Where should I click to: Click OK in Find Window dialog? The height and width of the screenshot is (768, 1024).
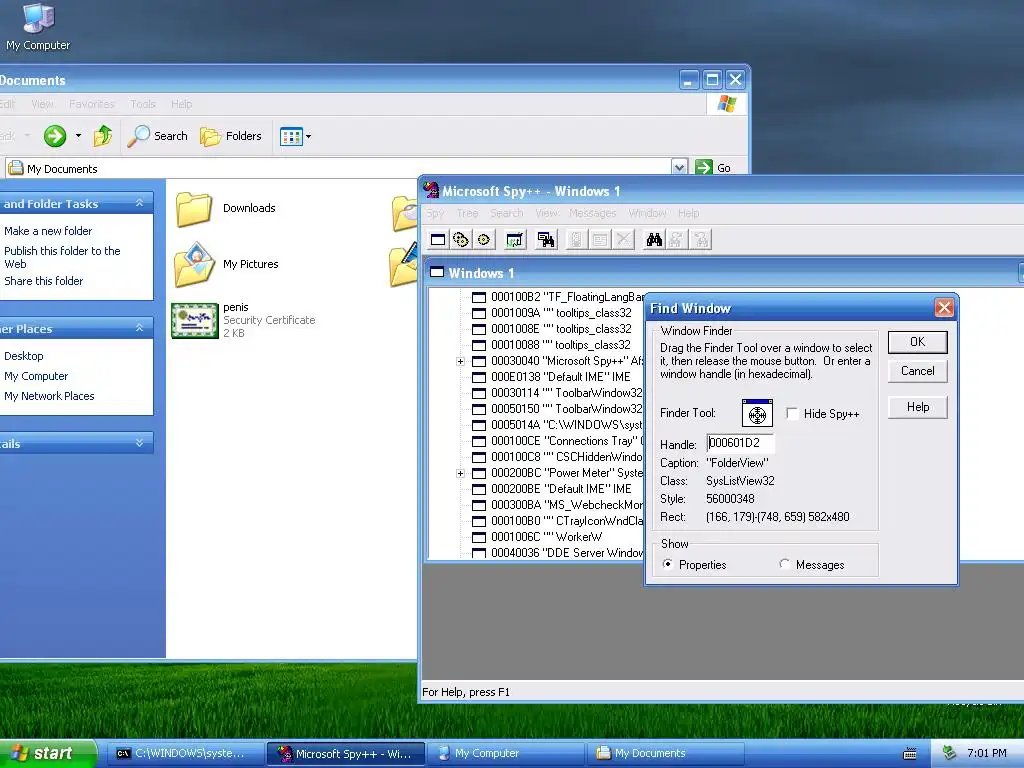pyautogui.click(x=918, y=342)
